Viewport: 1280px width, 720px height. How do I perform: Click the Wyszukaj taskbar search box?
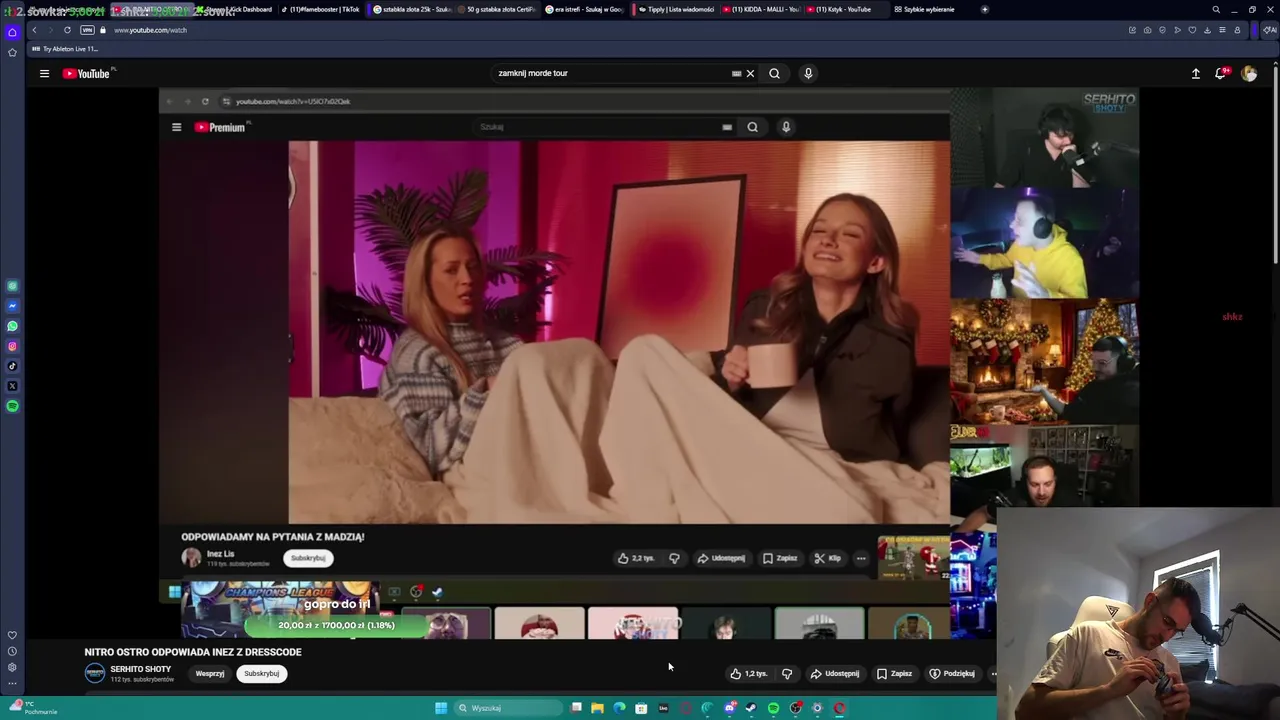[509, 708]
